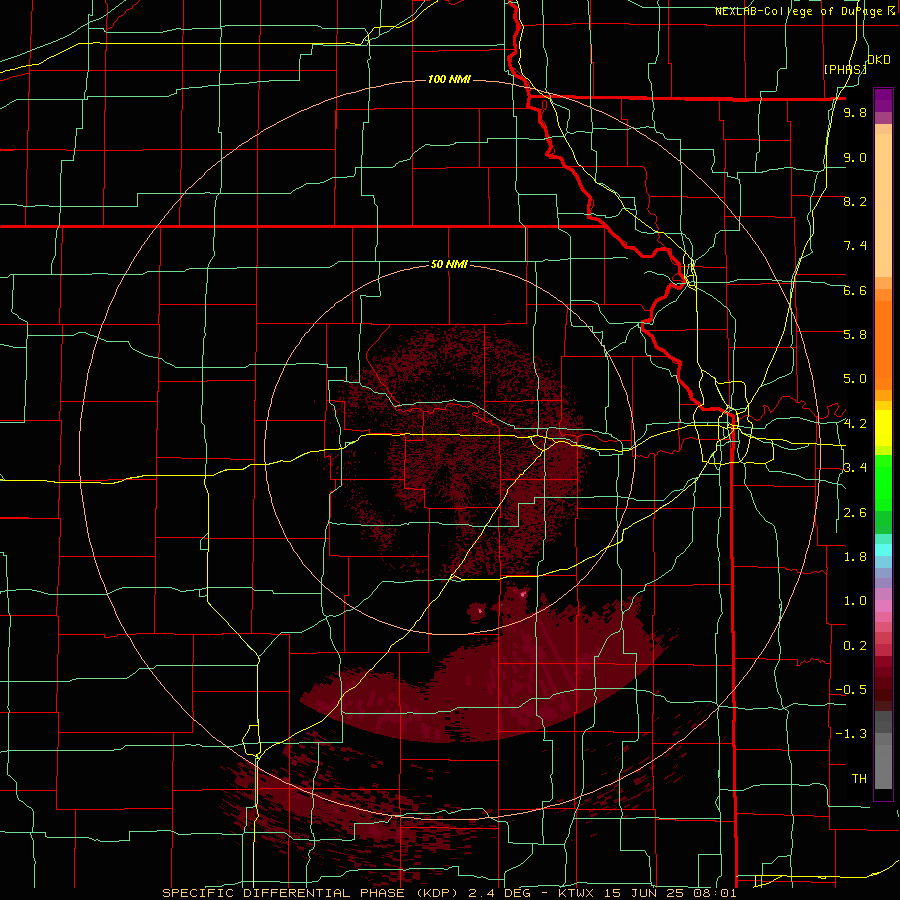Click the 5.0 scale value
The image size is (900, 900).
coord(855,379)
